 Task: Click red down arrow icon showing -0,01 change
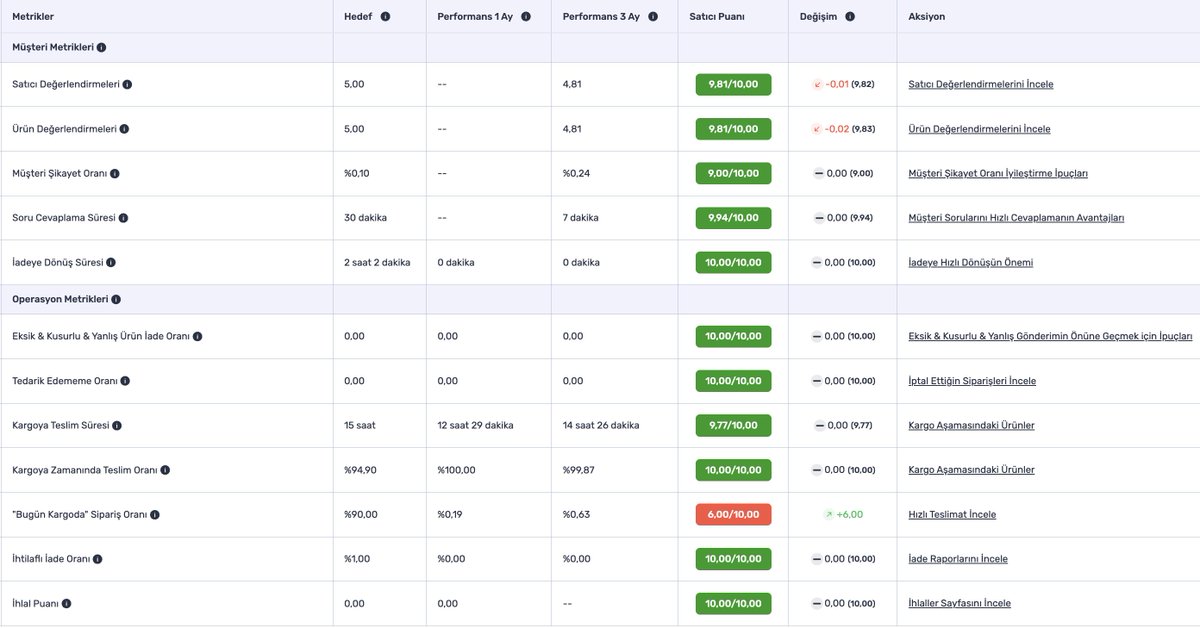pos(817,85)
